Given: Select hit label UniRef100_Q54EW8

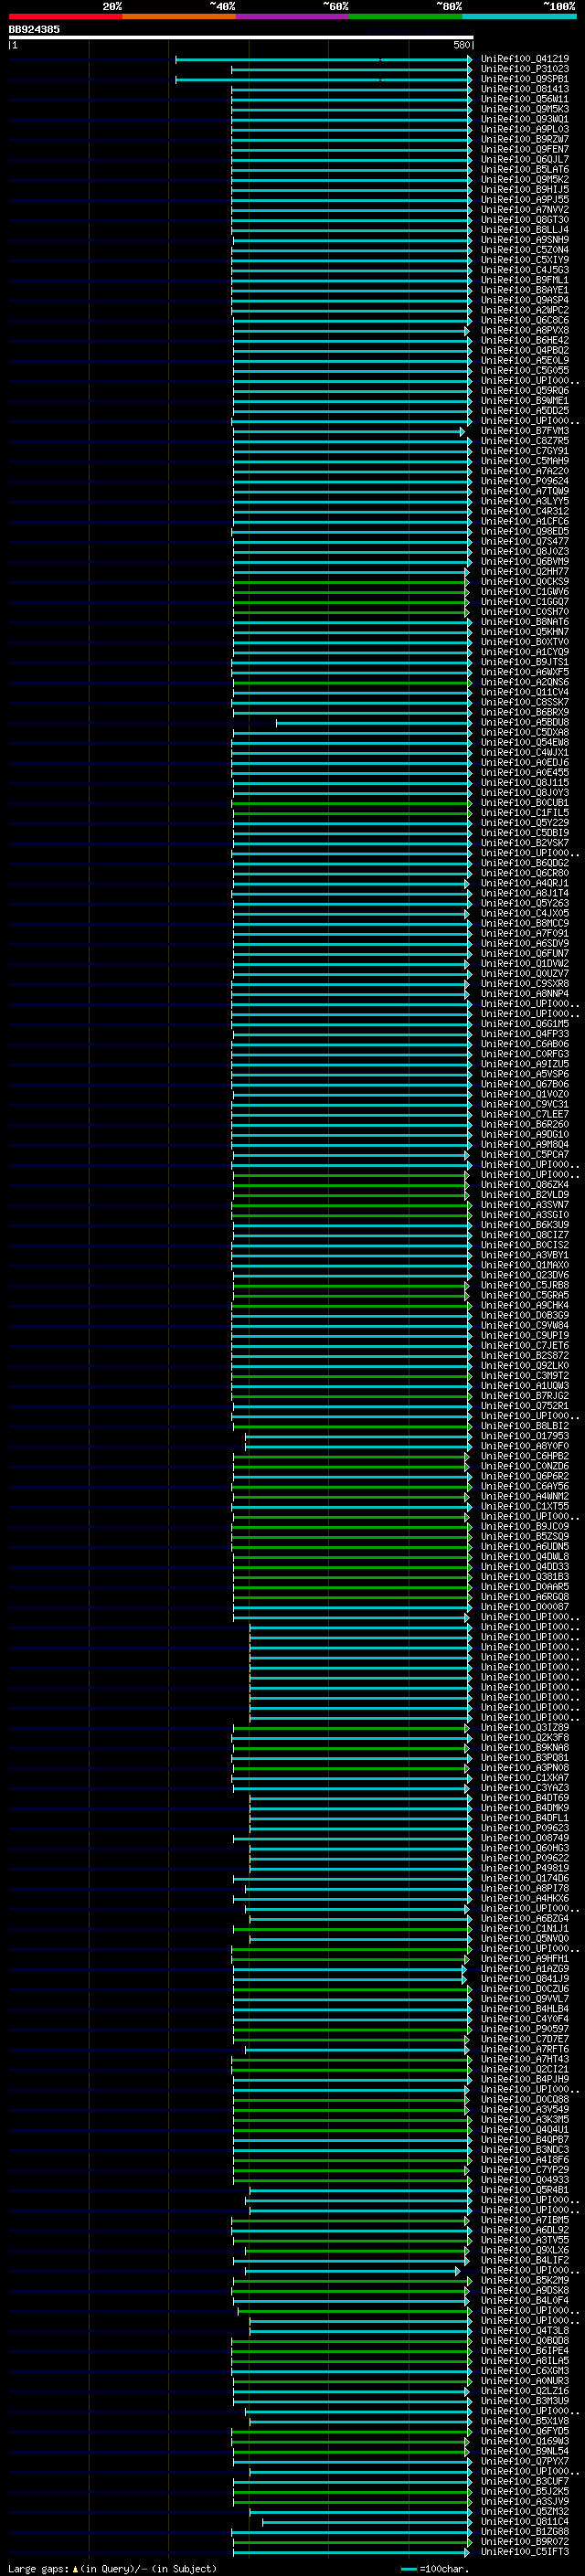Looking at the screenshot, I should (524, 742).
